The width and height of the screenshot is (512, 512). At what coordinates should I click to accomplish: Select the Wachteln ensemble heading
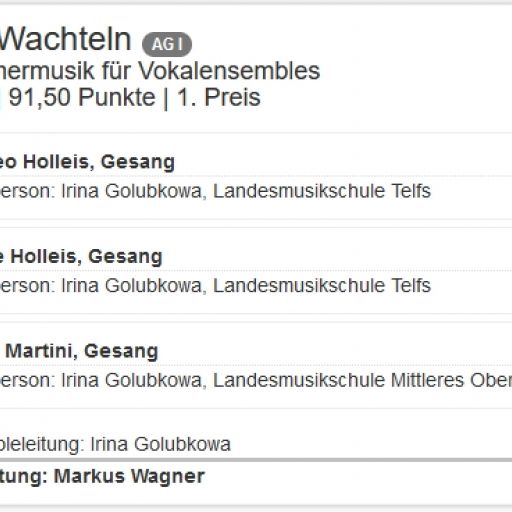[x=66, y=40]
